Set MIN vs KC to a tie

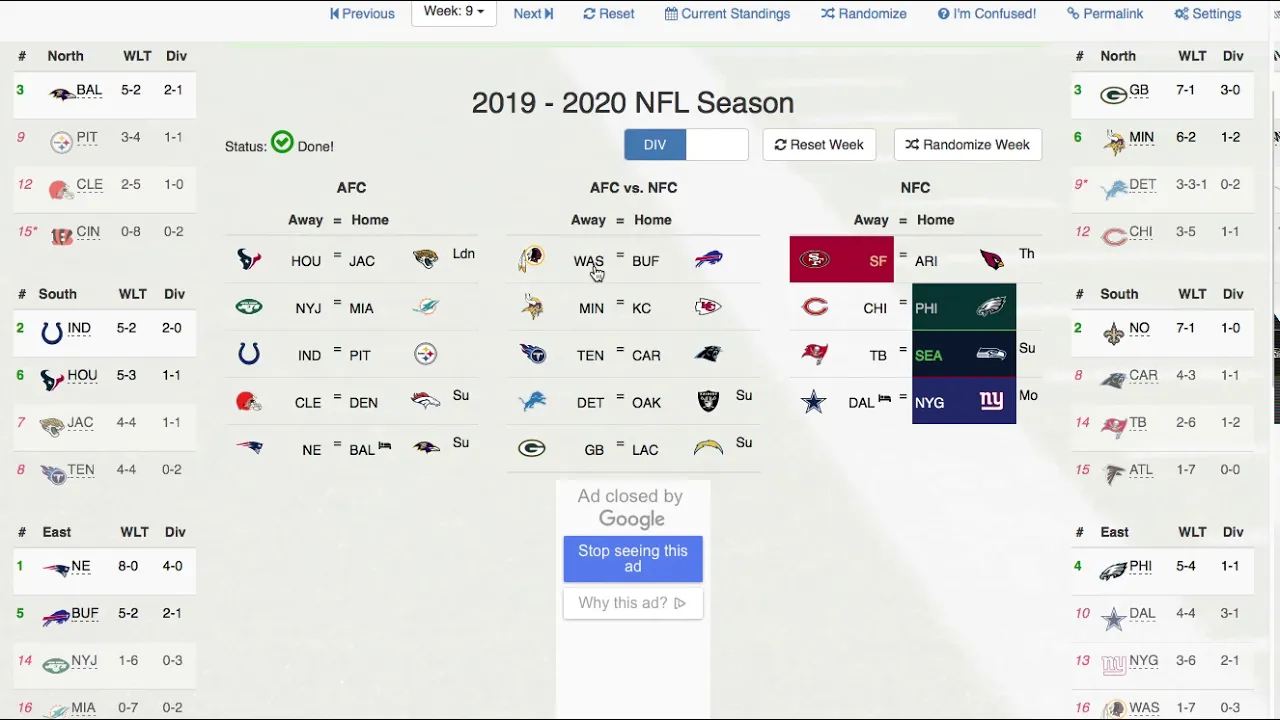pos(620,303)
